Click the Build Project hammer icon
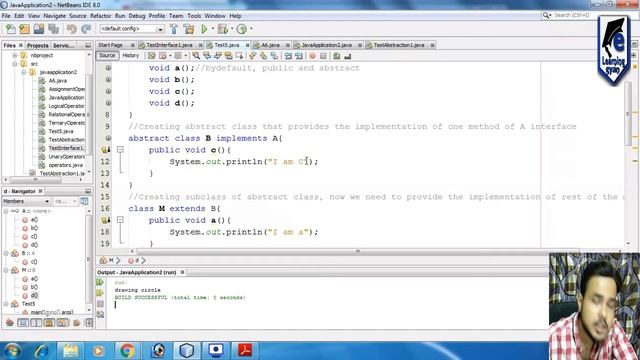The image size is (640, 360). 174,29
